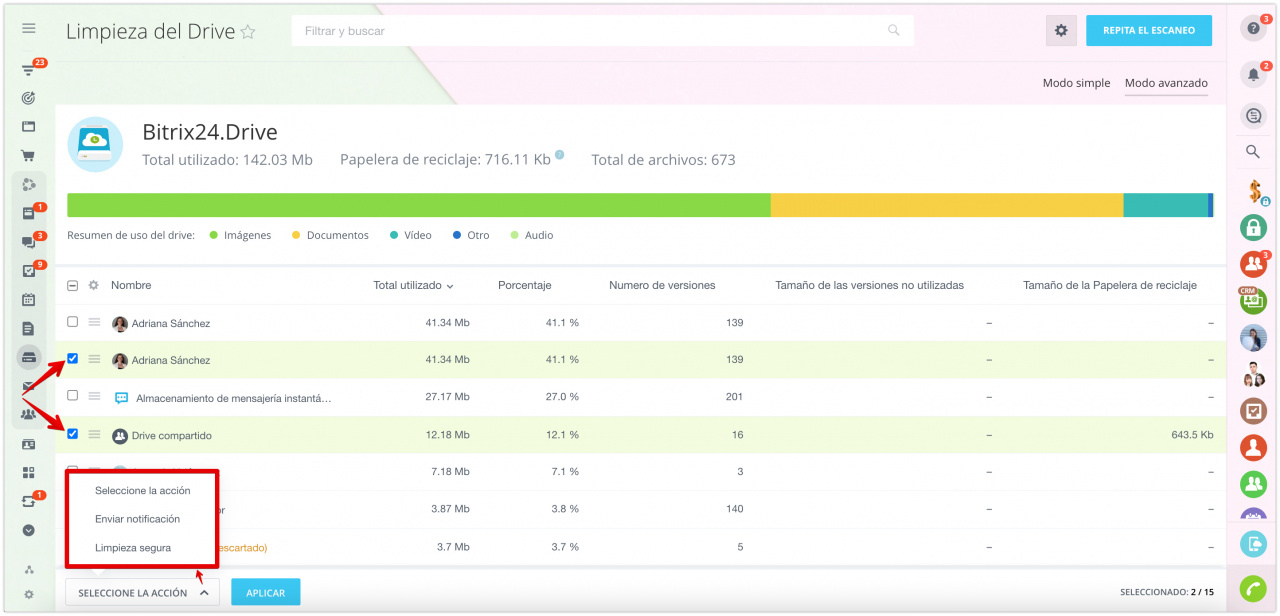Open the settings gear at bottom of left sidebar
1280x616 pixels.
pyautogui.click(x=29, y=594)
